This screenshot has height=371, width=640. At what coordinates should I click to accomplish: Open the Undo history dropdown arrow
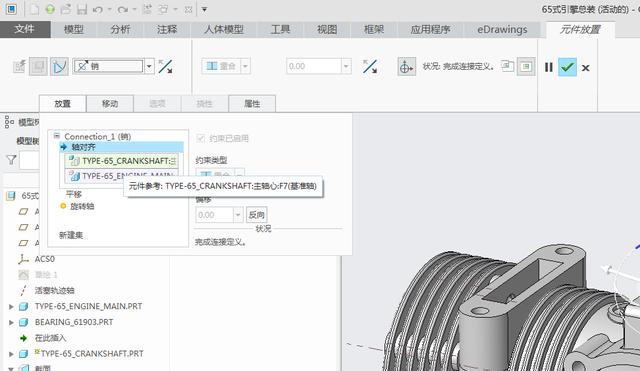pos(109,9)
